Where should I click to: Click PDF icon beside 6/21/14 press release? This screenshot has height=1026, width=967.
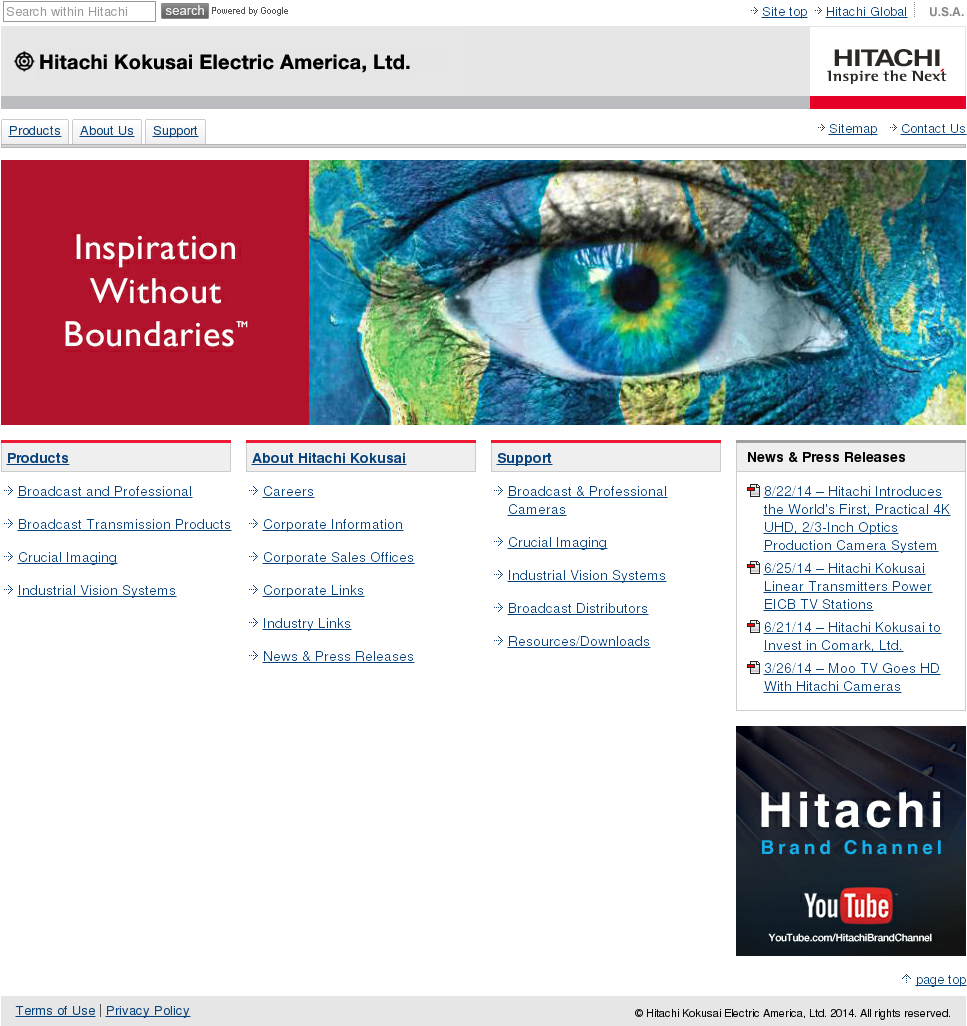(754, 627)
